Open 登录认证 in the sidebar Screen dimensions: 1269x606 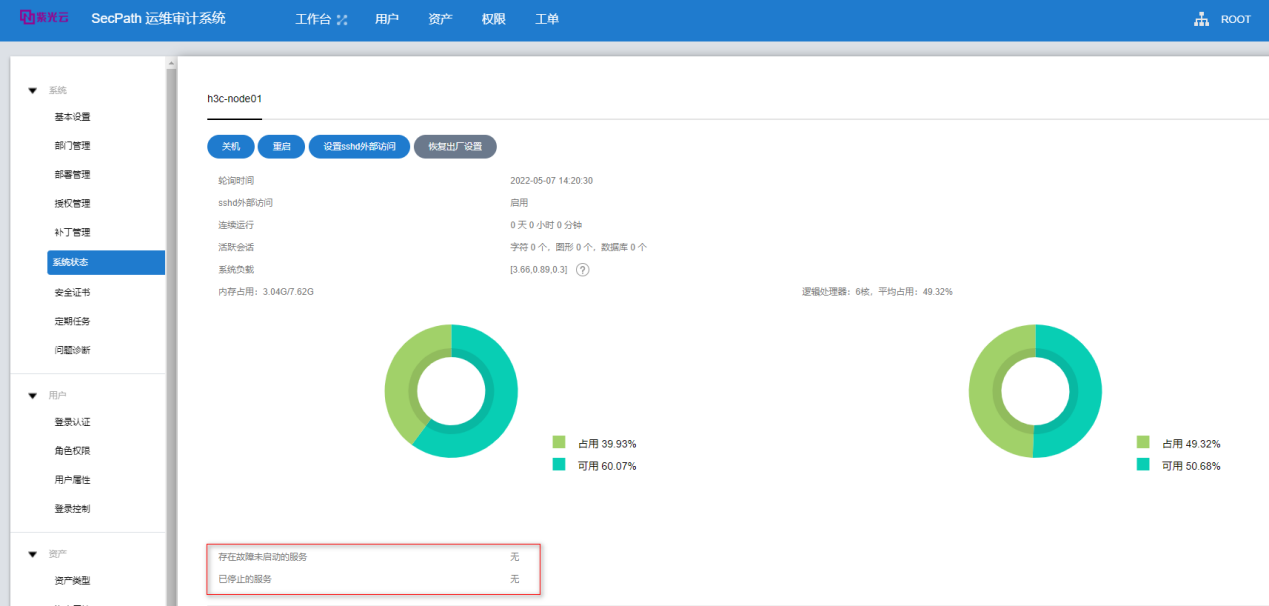pos(72,422)
